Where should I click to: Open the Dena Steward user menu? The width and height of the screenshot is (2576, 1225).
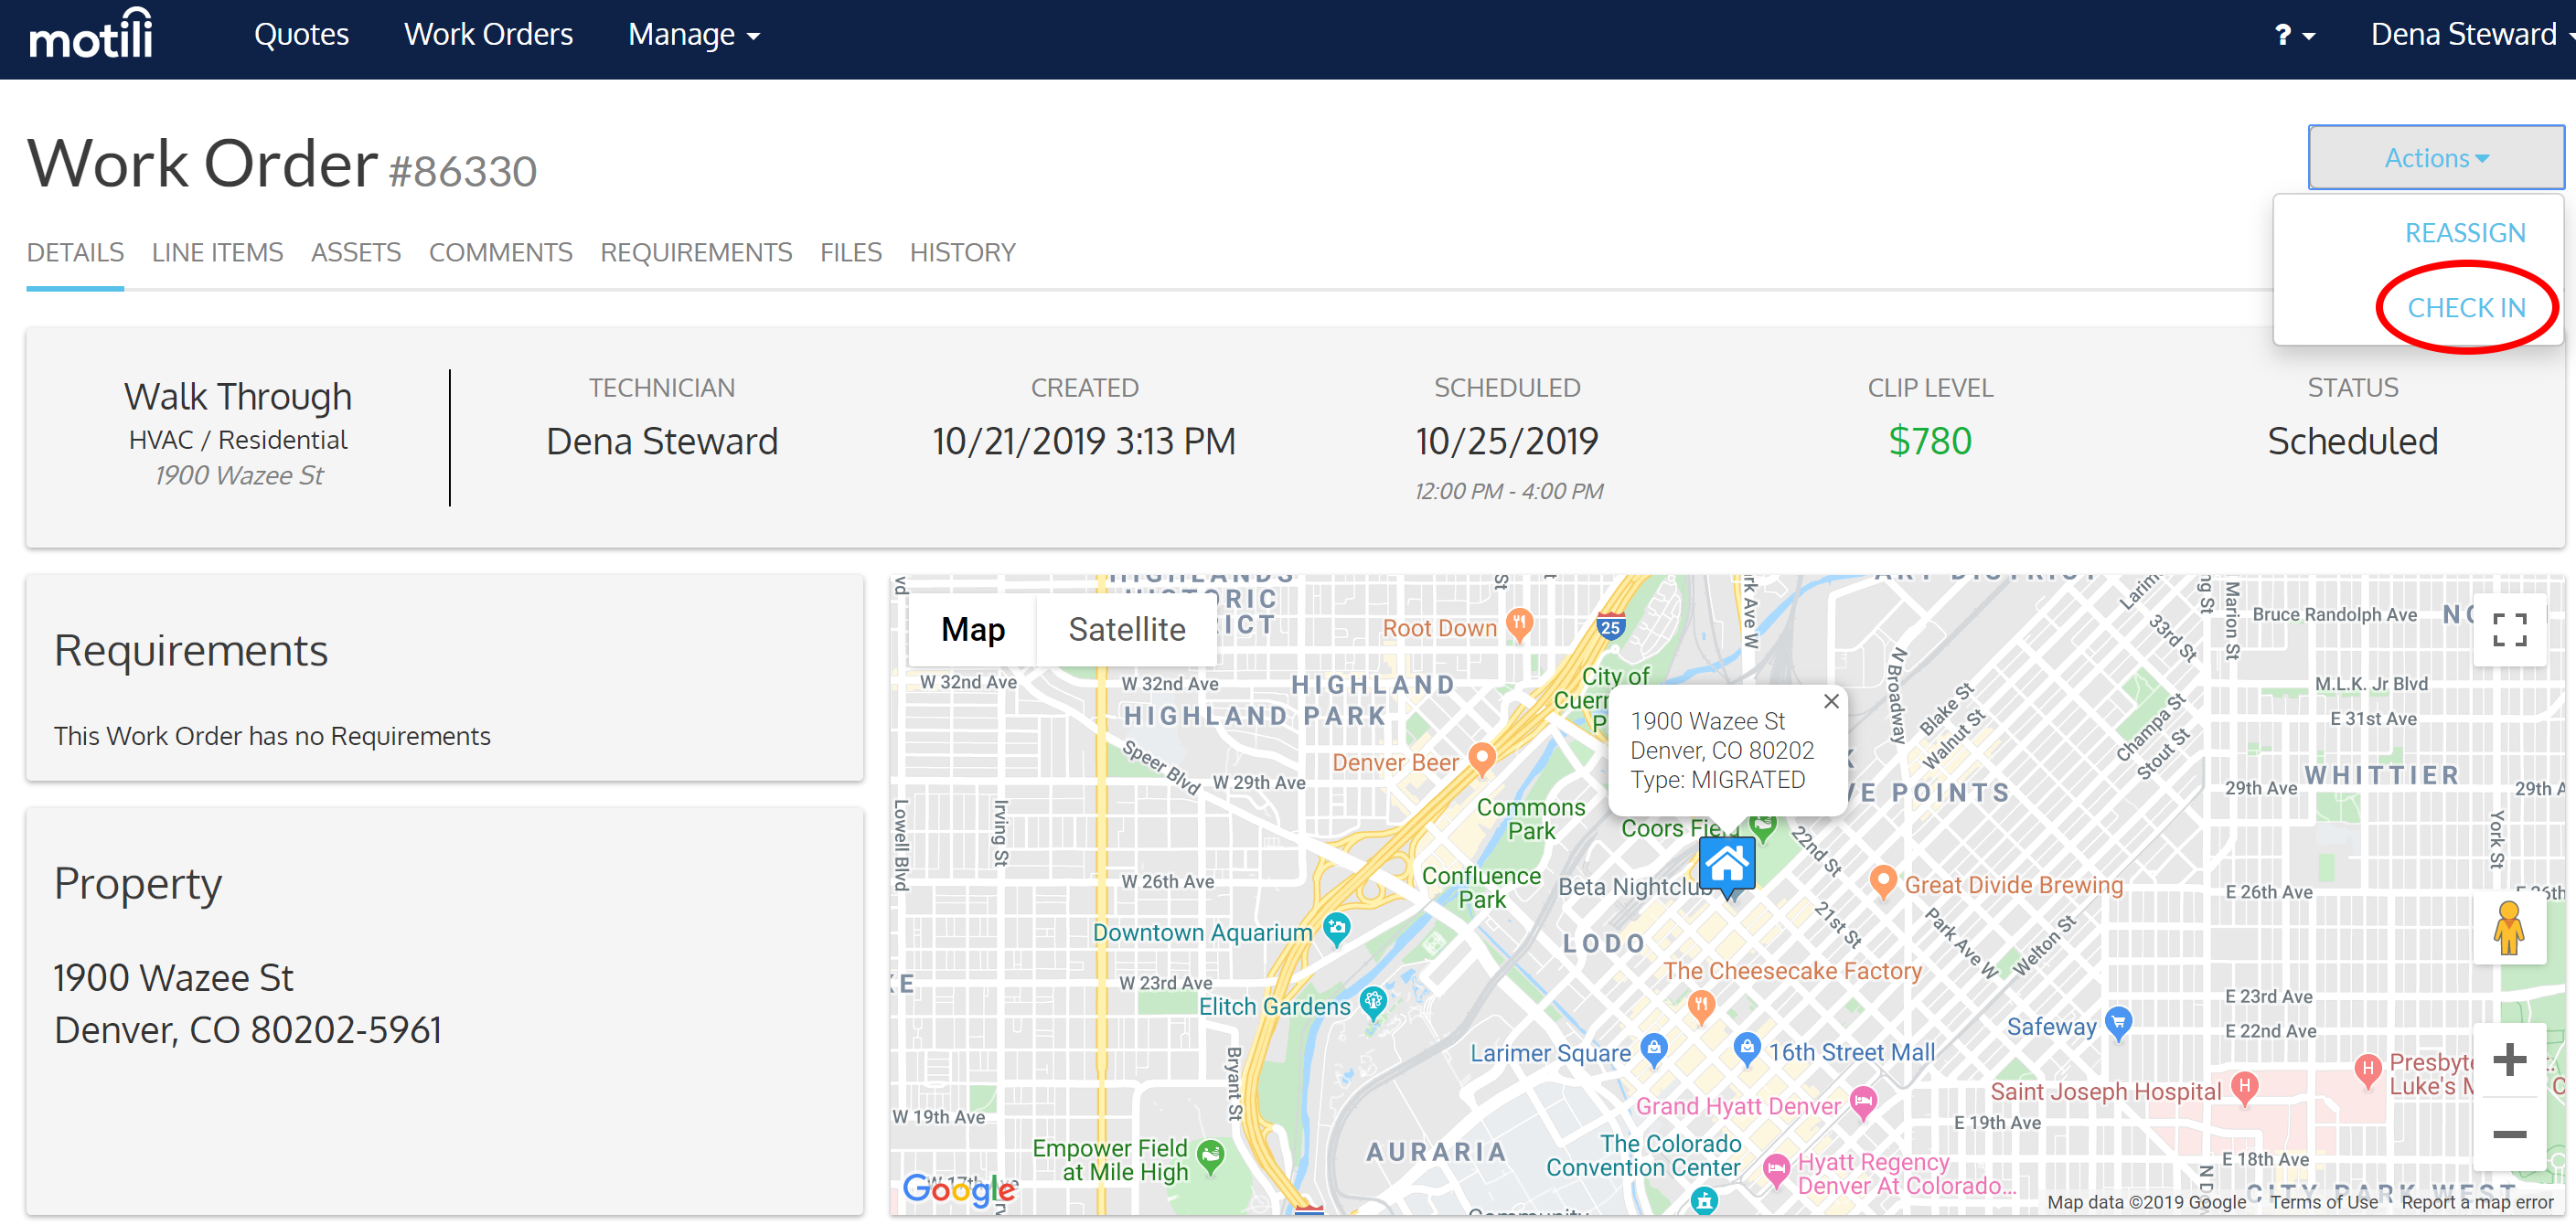click(2471, 35)
